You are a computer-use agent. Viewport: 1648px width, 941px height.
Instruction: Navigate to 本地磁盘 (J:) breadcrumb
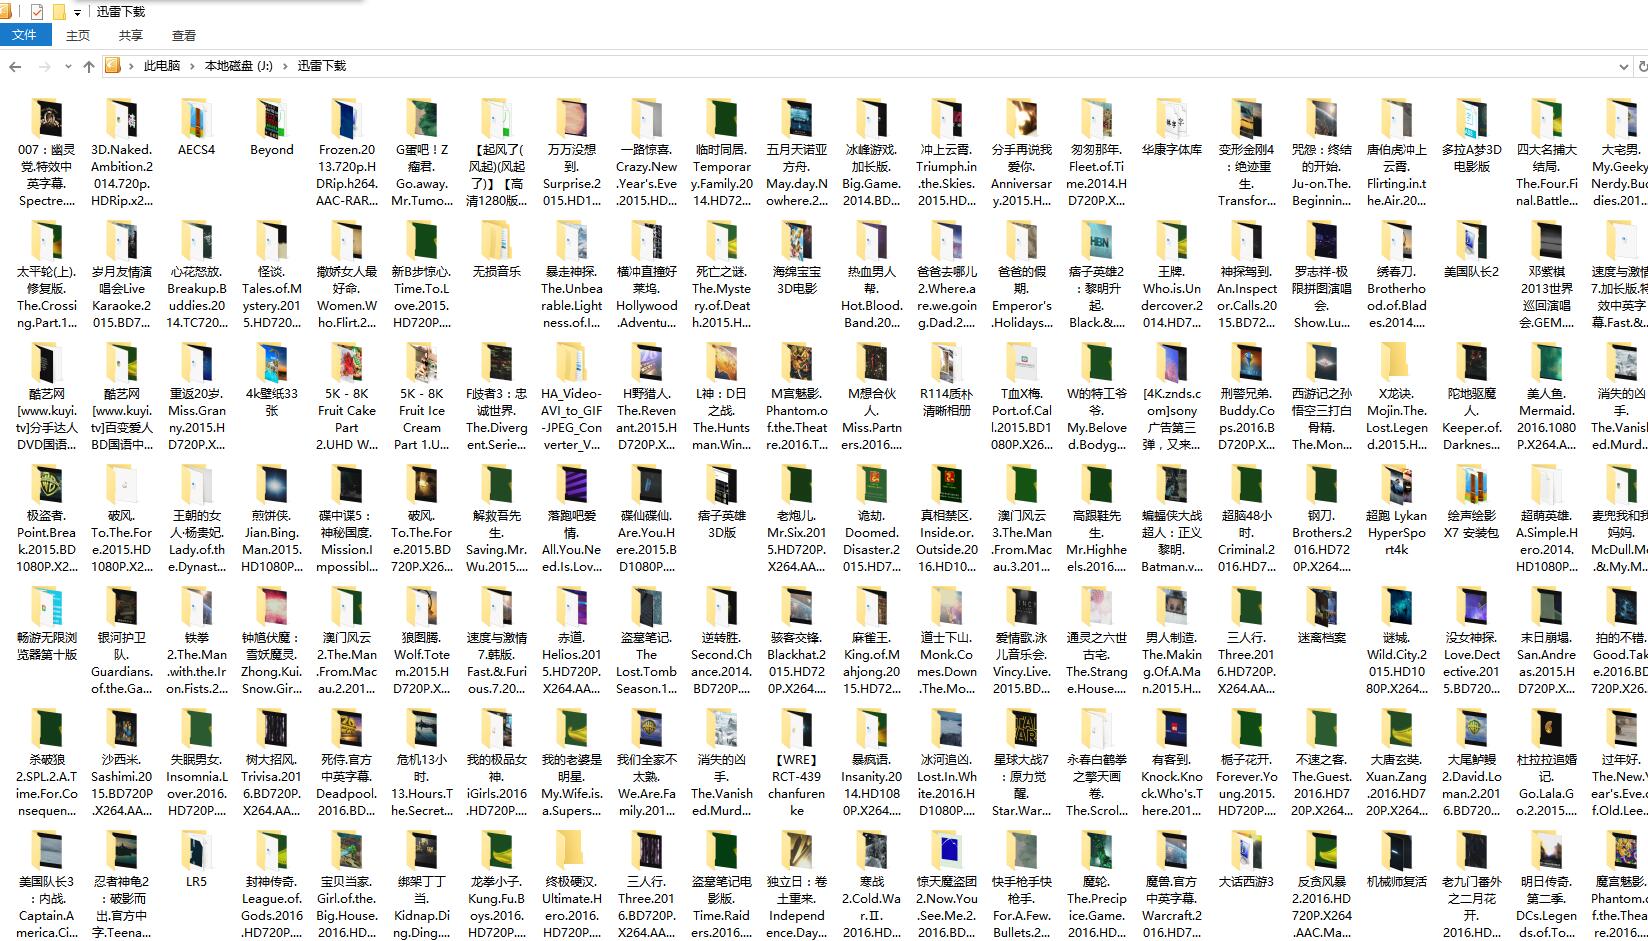(238, 66)
